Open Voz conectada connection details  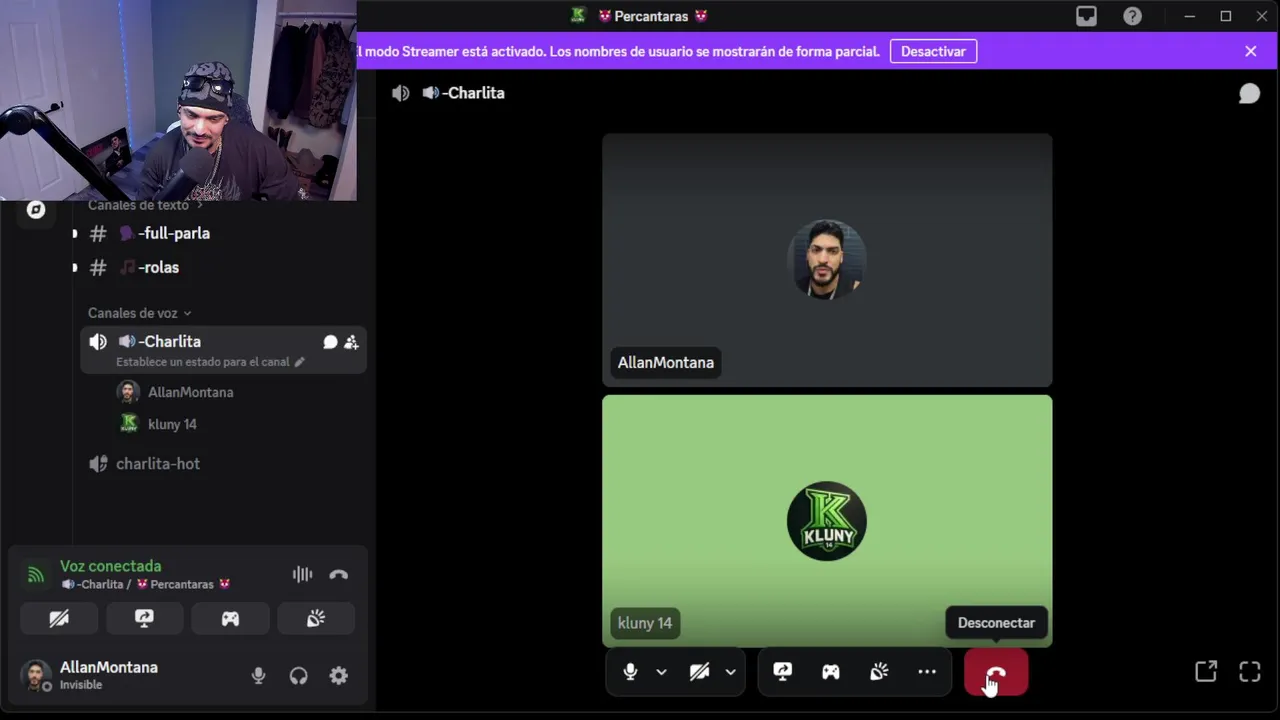tap(110, 566)
